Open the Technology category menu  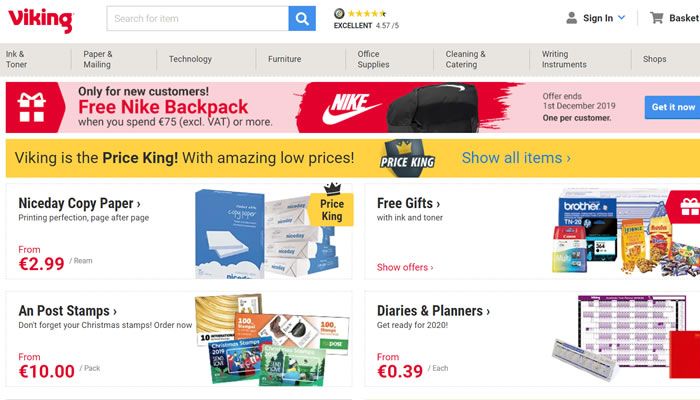coord(190,59)
